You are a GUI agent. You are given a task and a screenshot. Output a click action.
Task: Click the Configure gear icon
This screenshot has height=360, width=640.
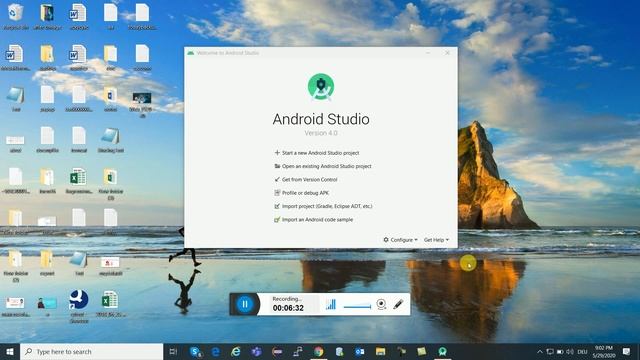coord(386,240)
